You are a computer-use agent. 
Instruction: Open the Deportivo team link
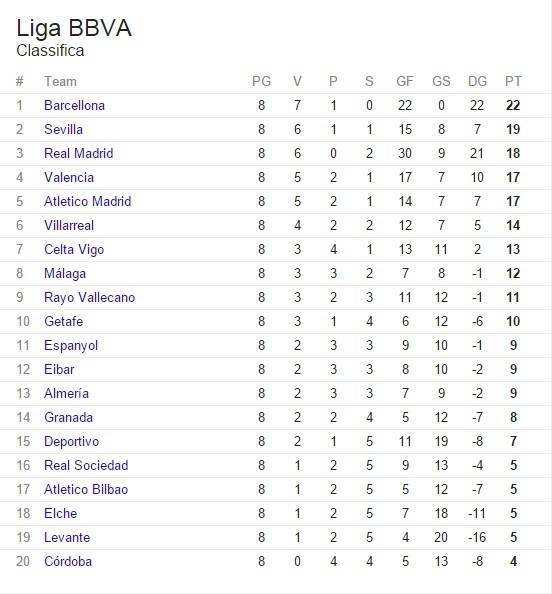tap(71, 442)
